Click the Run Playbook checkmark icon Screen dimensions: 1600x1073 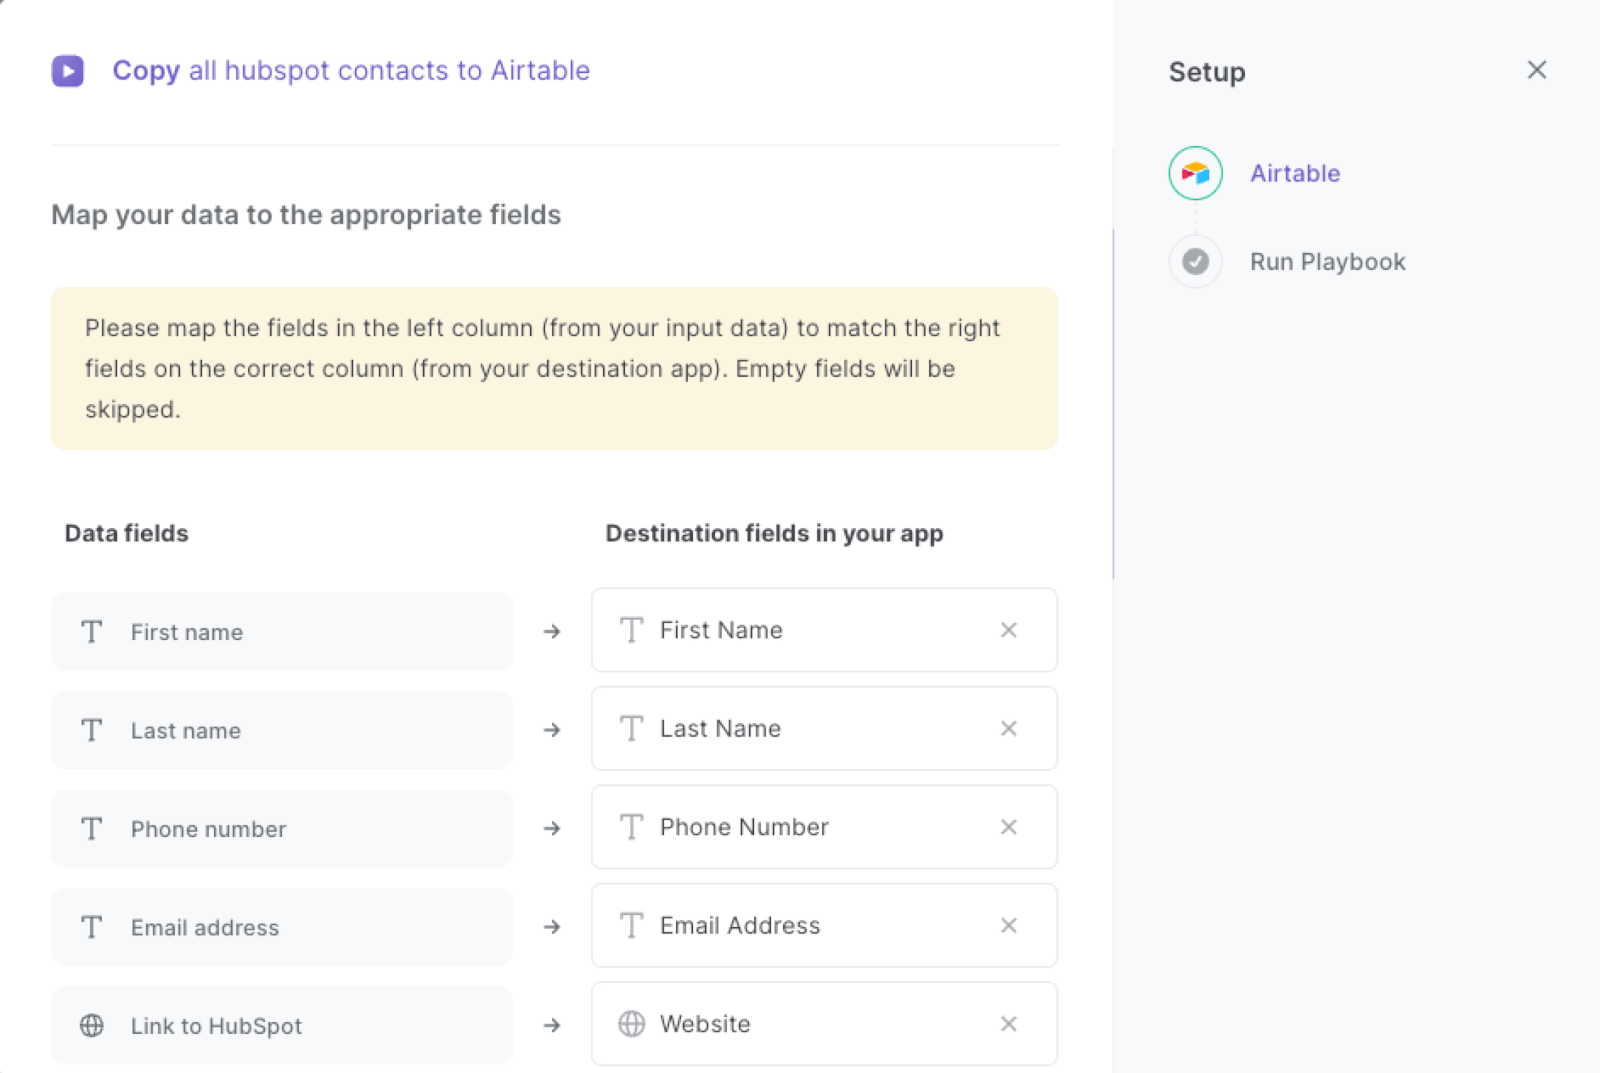pos(1195,261)
